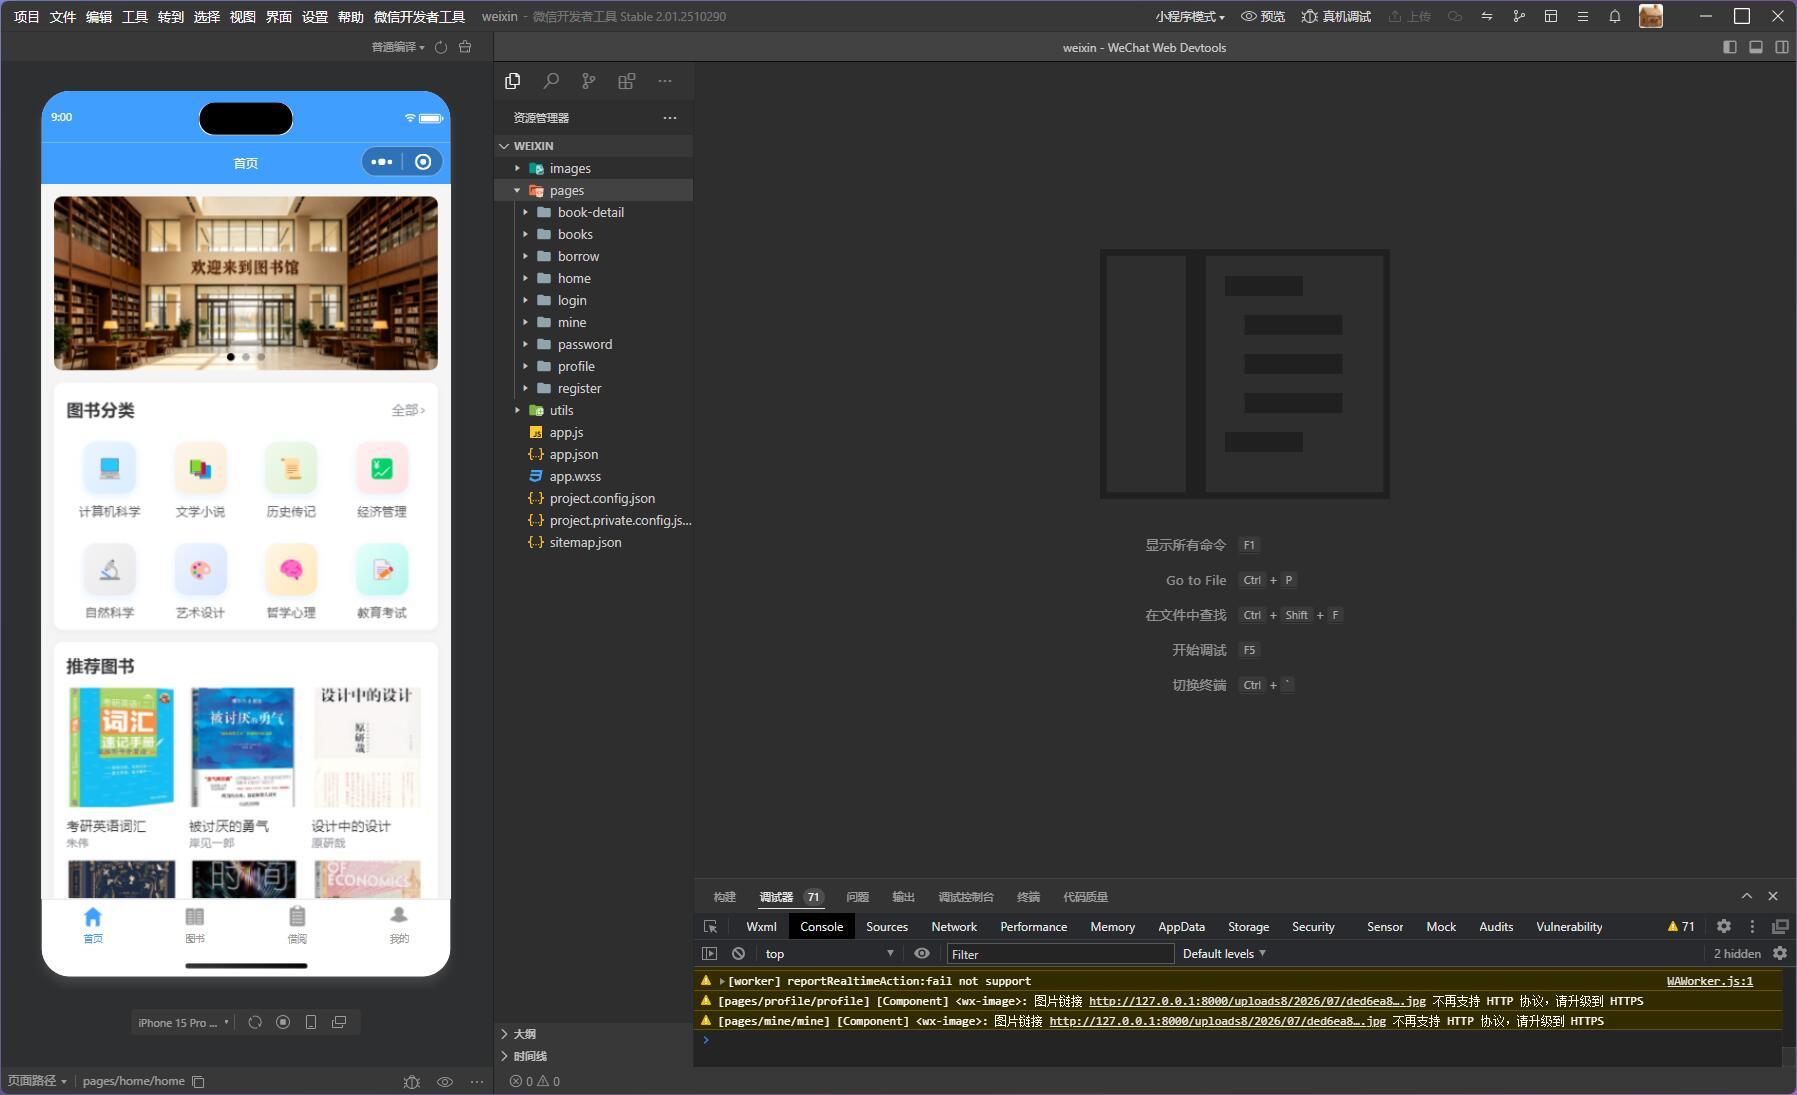1797x1095 pixels.
Task: Open more actions beside 资源管理器
Action: [670, 118]
